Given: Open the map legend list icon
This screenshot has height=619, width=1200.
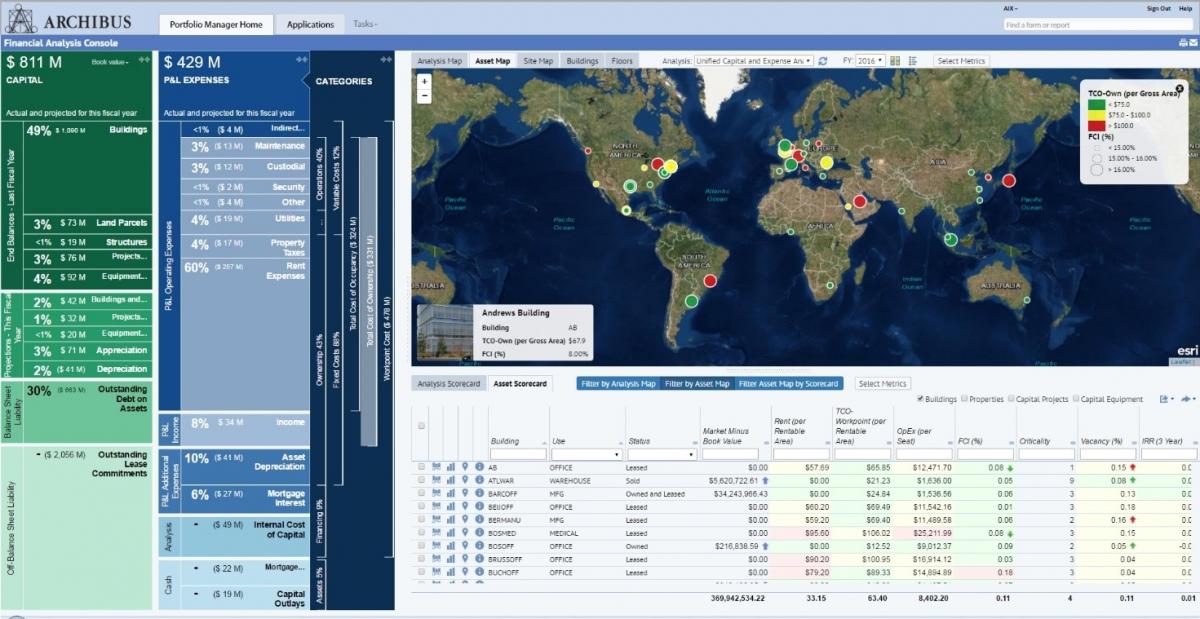Looking at the screenshot, I should [x=913, y=61].
